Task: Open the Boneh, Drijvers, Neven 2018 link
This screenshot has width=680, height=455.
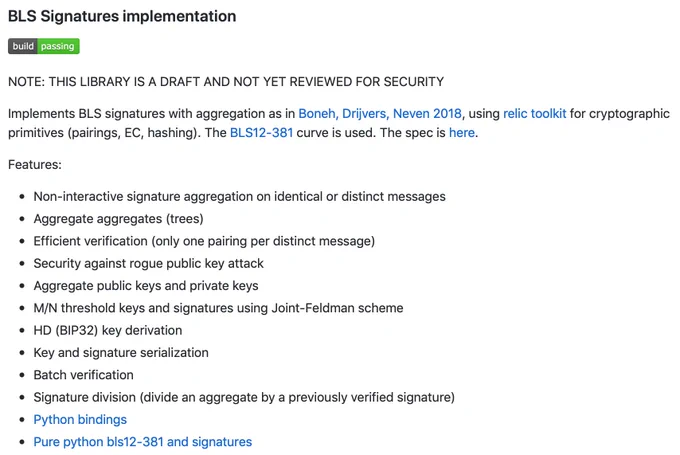Action: pos(380,114)
